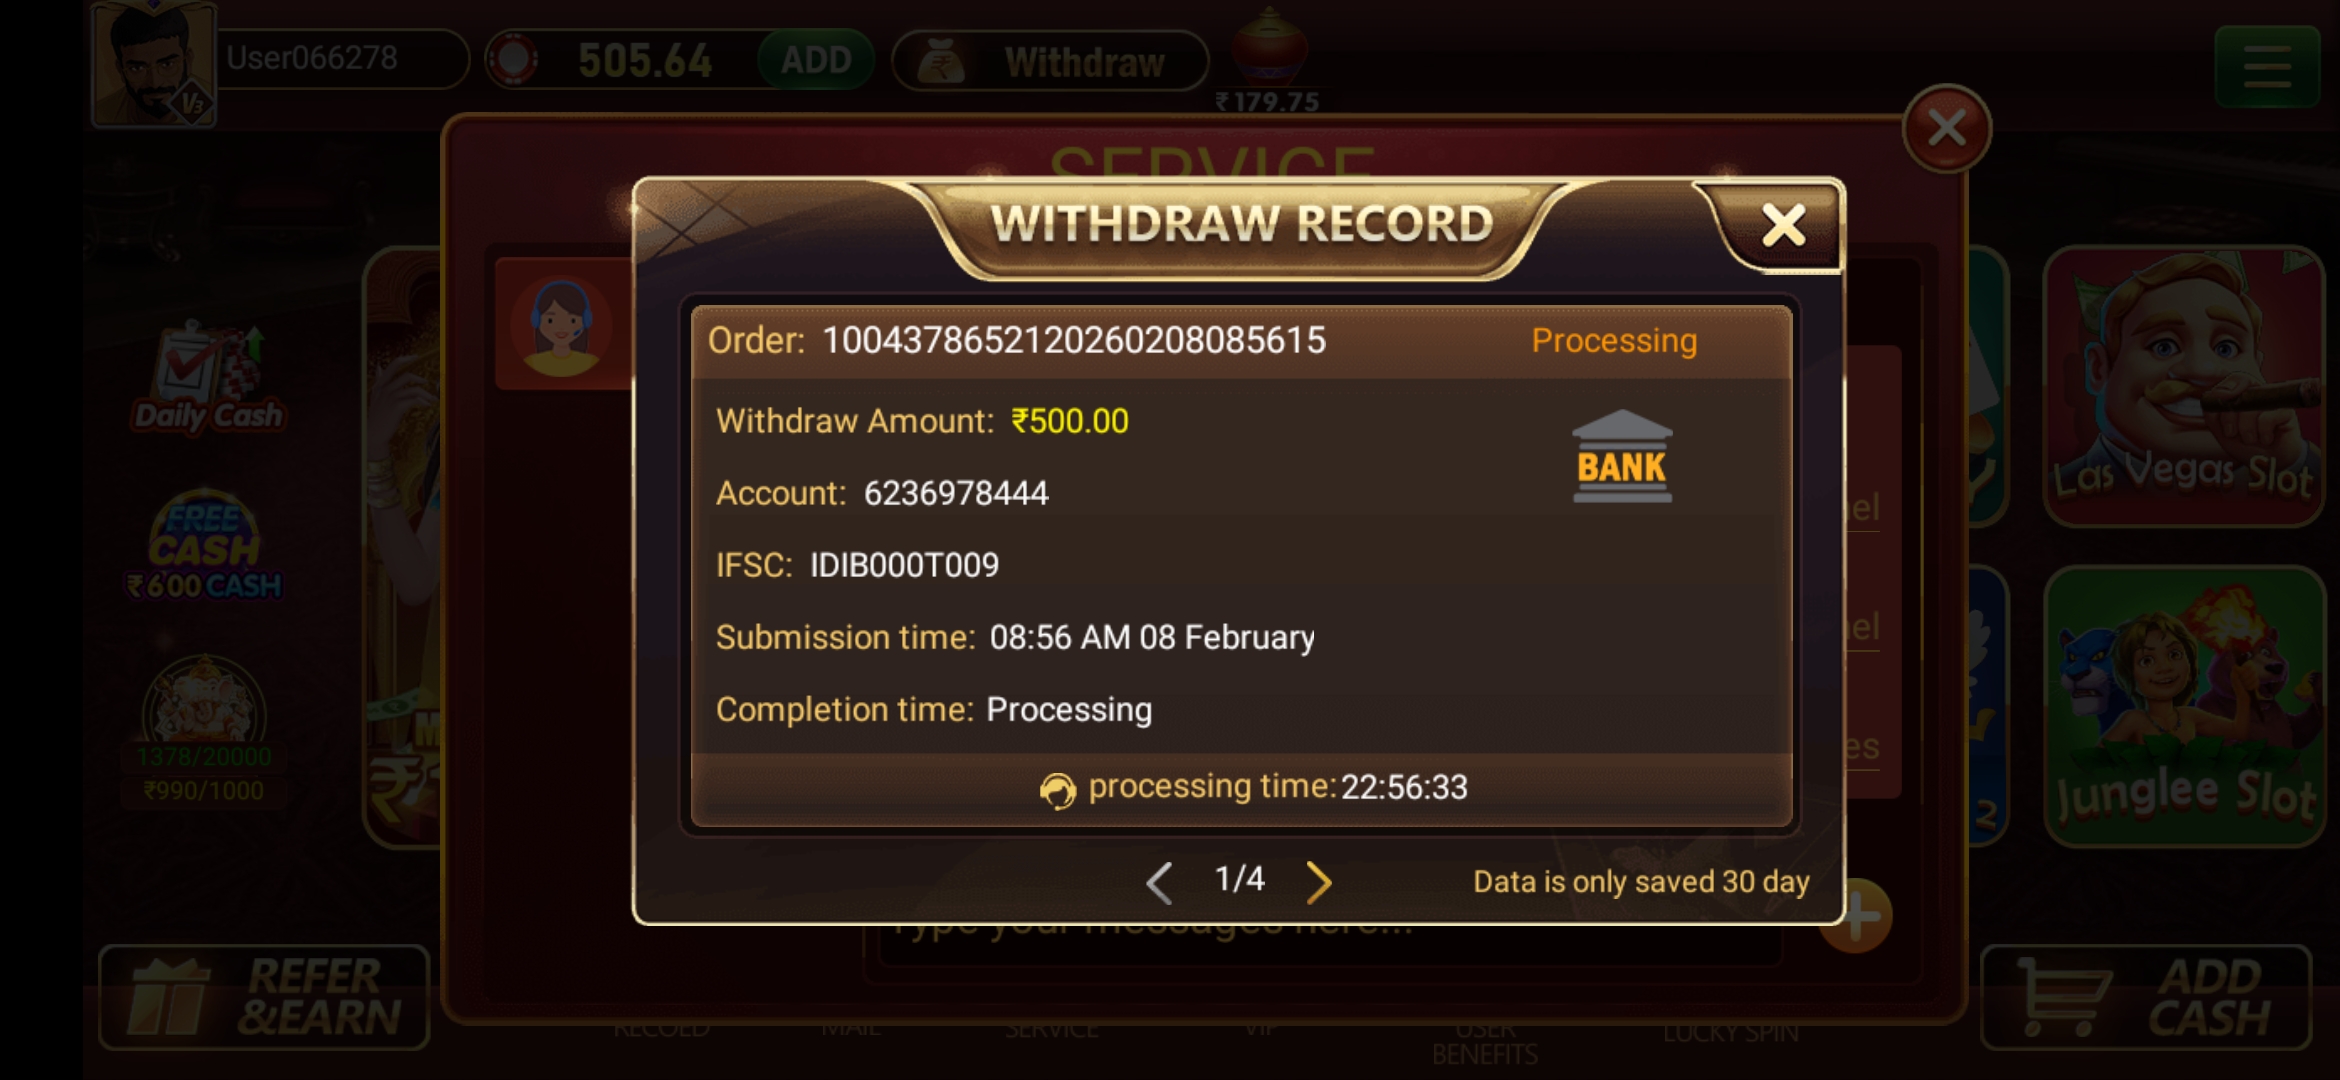Viewport: 2340px width, 1080px height.
Task: Close the Withdraw Record dialog
Action: pos(1783,226)
